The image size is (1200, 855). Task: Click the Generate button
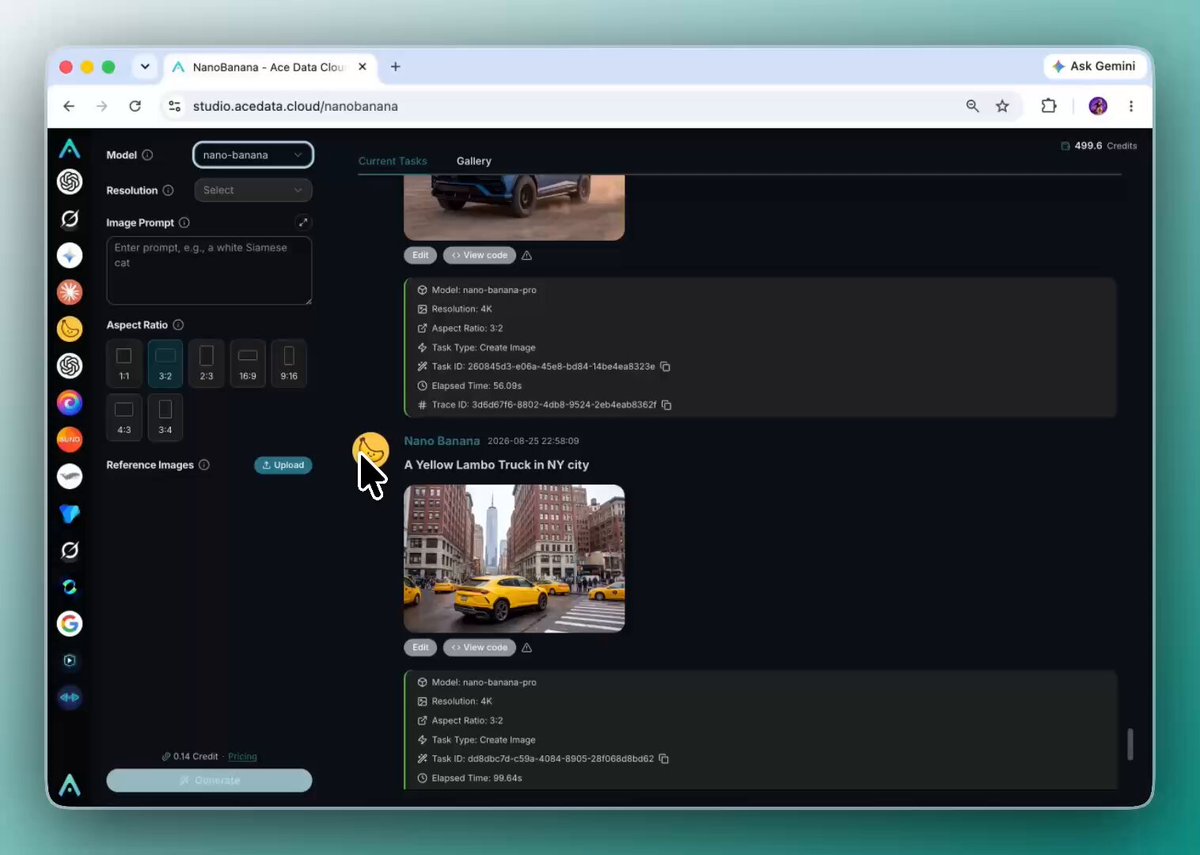click(x=209, y=780)
